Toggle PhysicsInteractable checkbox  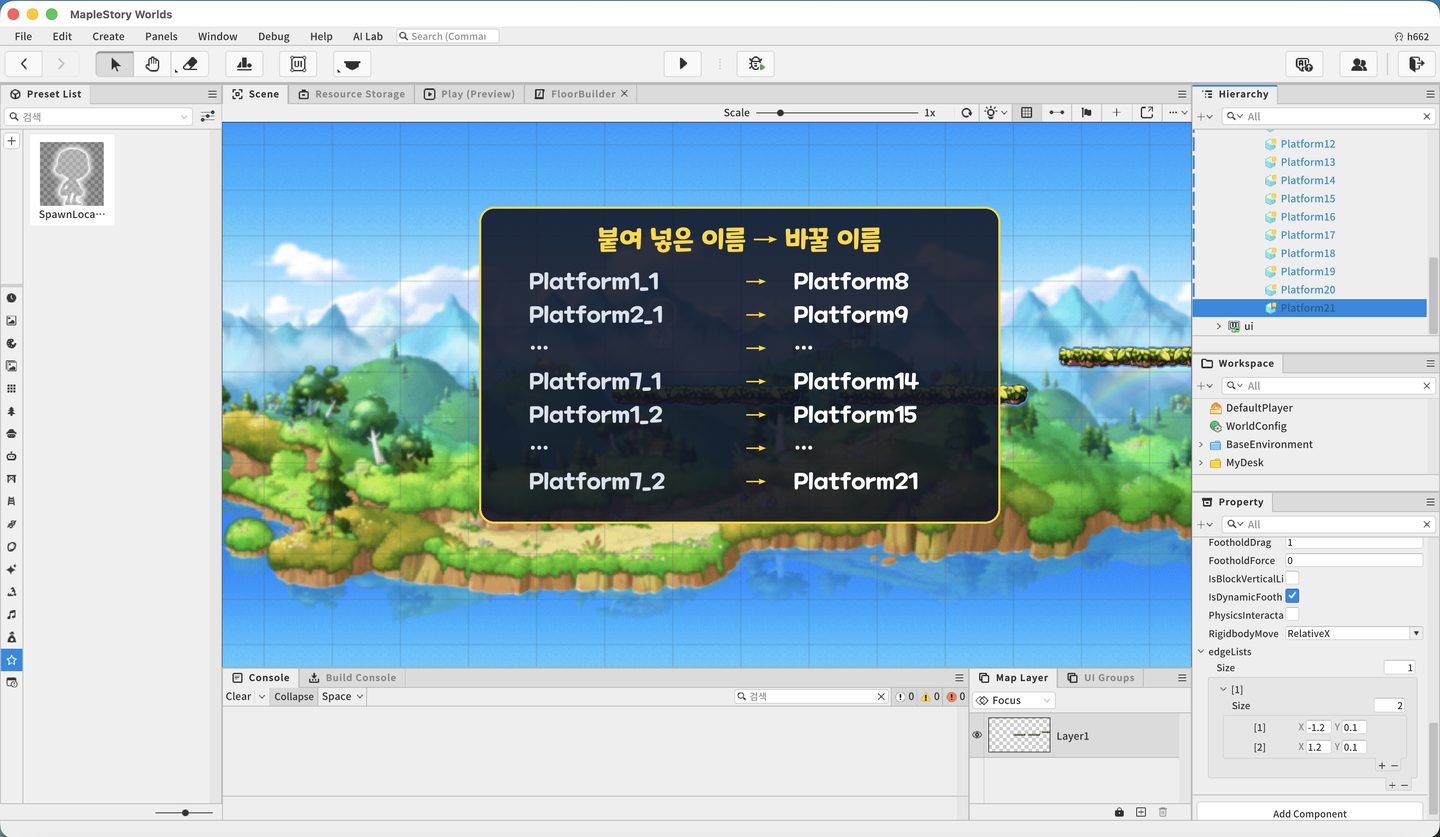1292,614
